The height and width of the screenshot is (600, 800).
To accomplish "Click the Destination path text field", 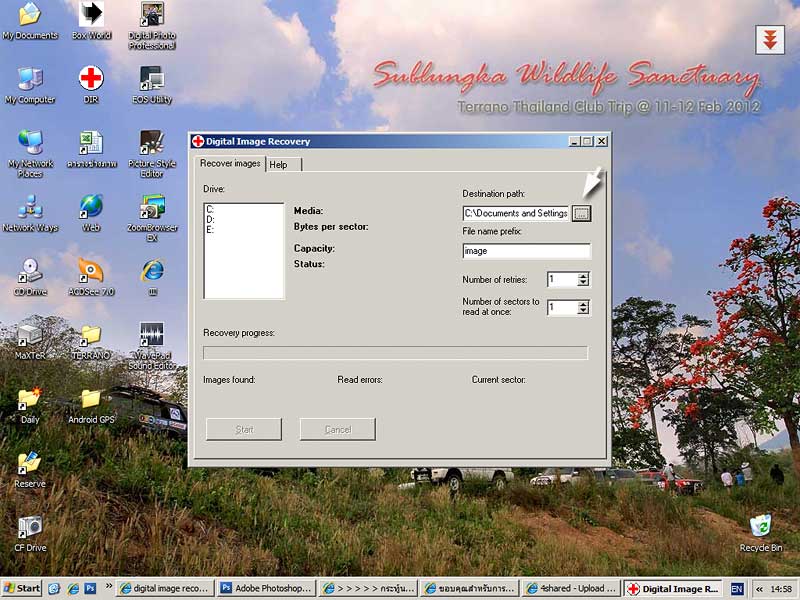I will tap(516, 213).
